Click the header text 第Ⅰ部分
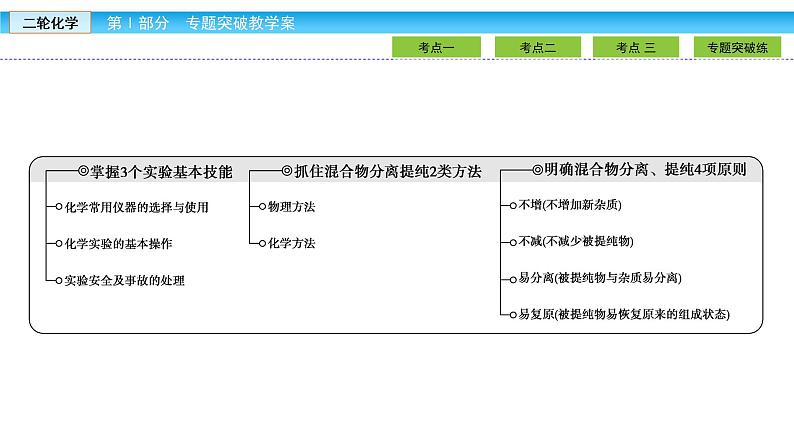 pyautogui.click(x=138, y=23)
